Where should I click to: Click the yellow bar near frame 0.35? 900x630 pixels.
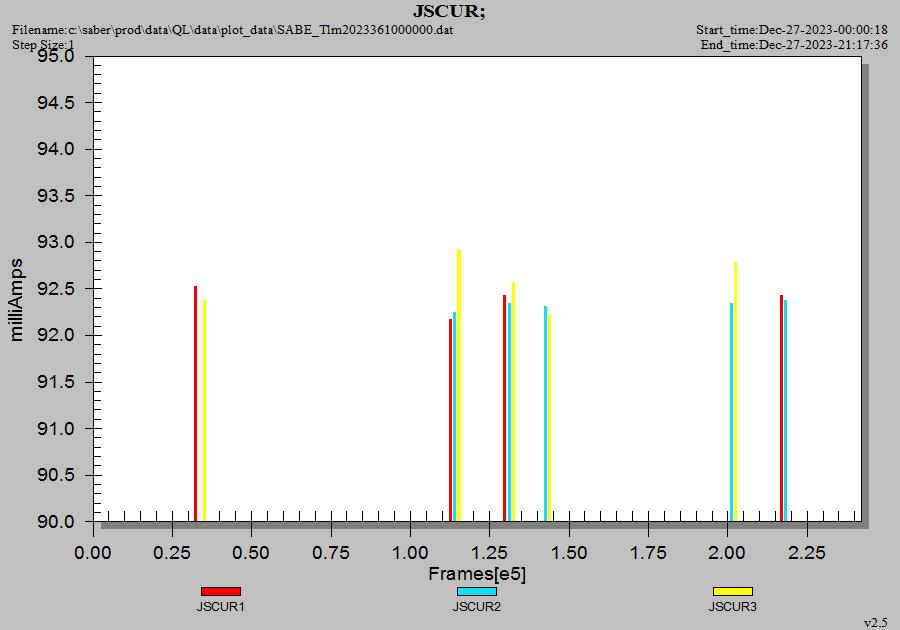pos(204,411)
